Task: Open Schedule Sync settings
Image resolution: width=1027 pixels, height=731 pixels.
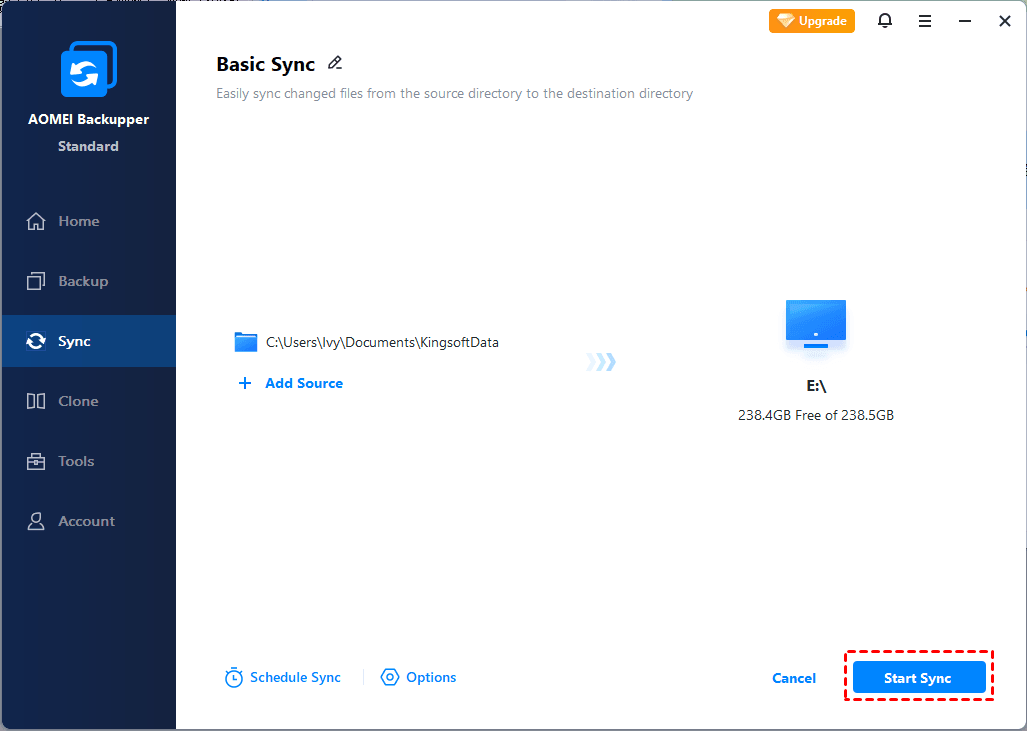Action: [x=282, y=677]
